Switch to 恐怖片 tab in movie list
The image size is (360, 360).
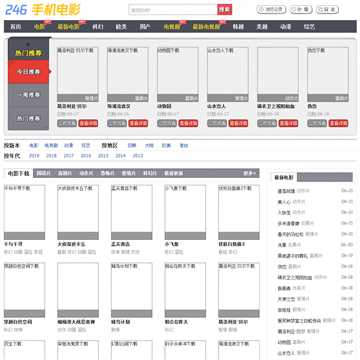pos(107,173)
